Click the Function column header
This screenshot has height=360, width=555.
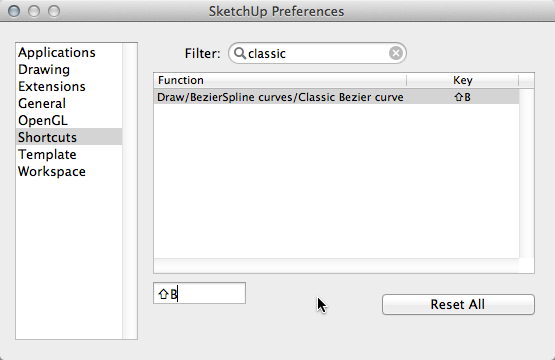pyautogui.click(x=280, y=80)
